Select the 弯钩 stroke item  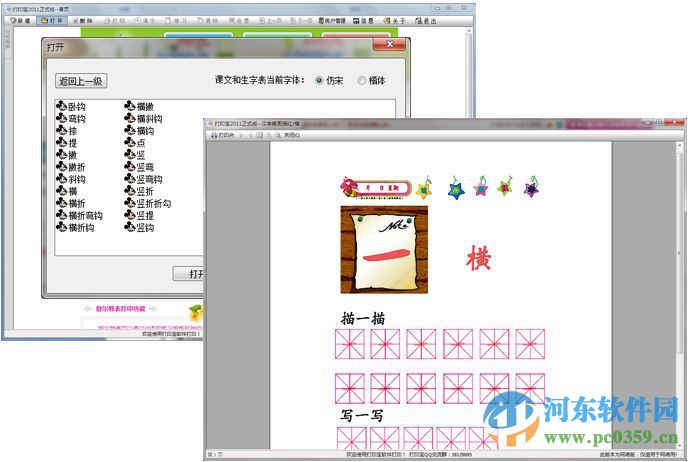pos(71,118)
